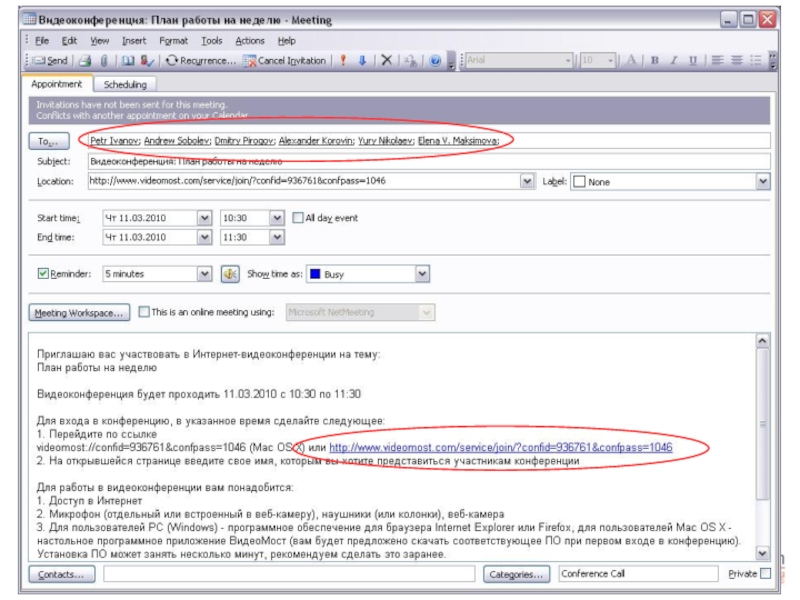This screenshot has height=600, width=800.
Task: Click the Delete X icon
Action: [386, 60]
